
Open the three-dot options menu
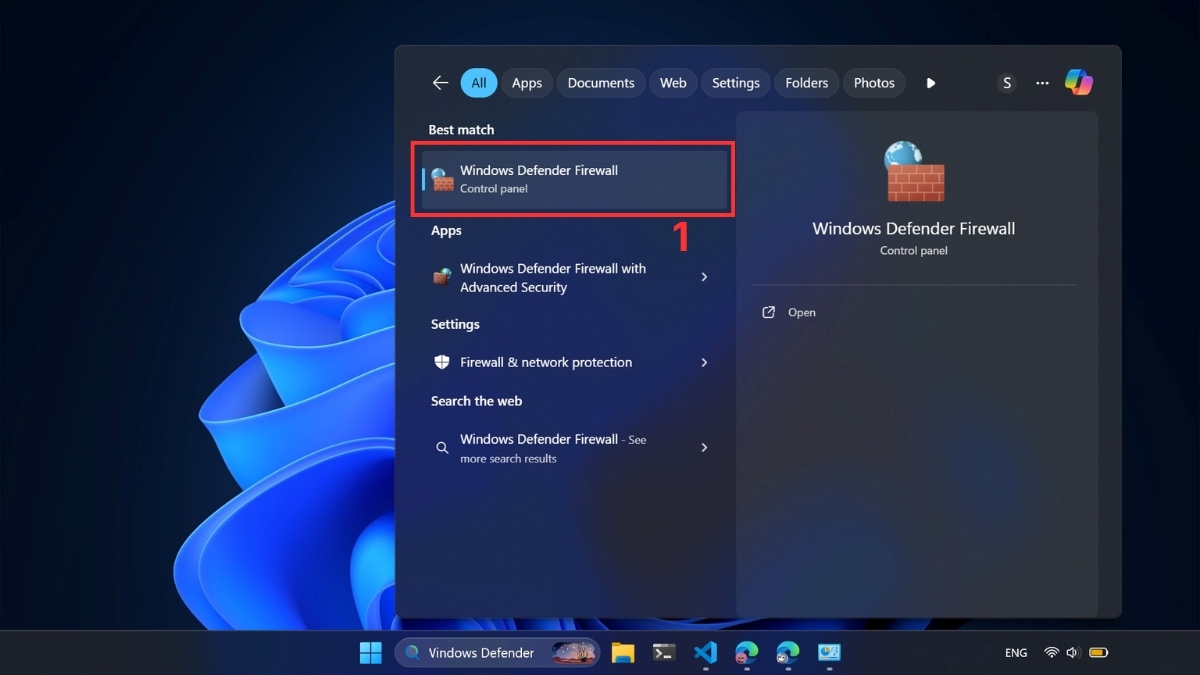pyautogui.click(x=1042, y=83)
